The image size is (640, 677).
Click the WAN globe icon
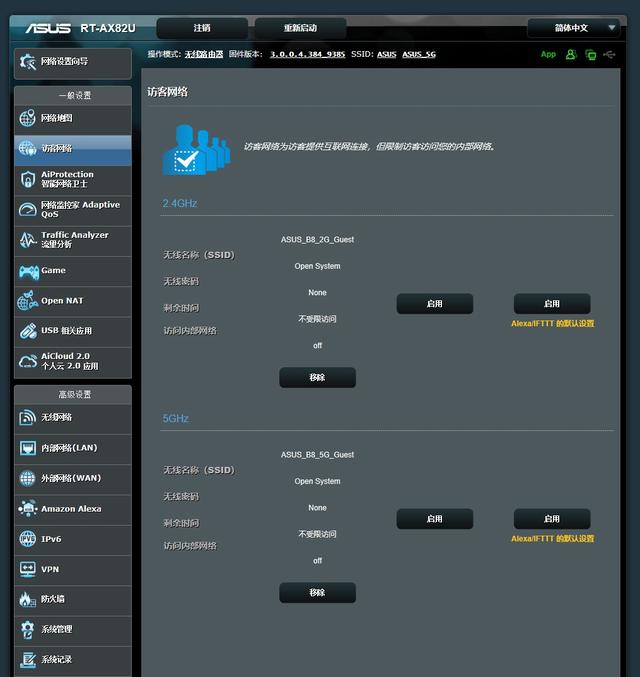27,478
